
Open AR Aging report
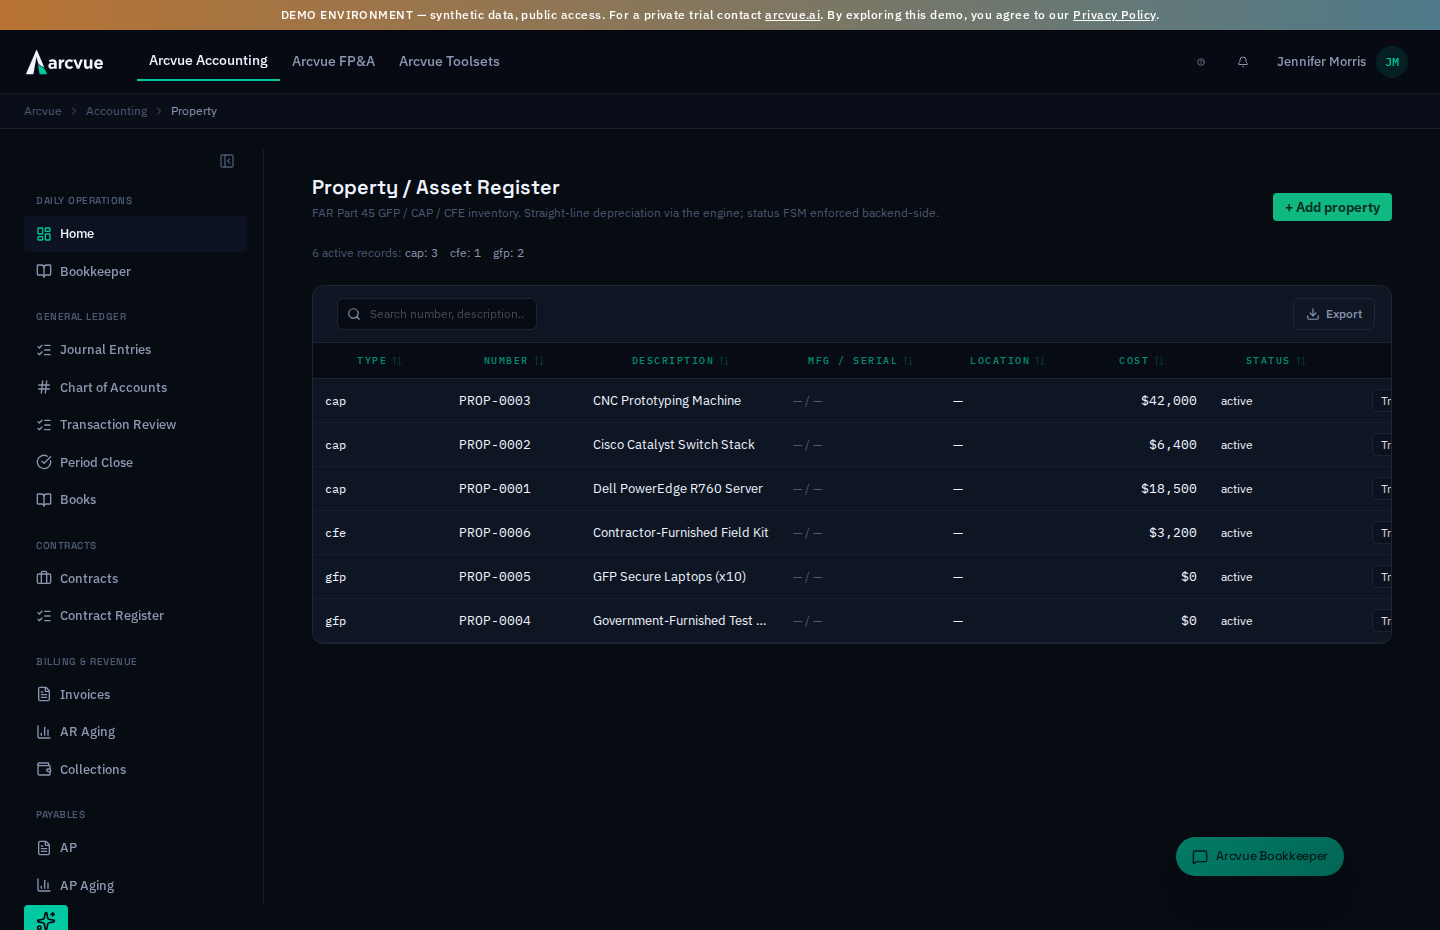coord(135,732)
